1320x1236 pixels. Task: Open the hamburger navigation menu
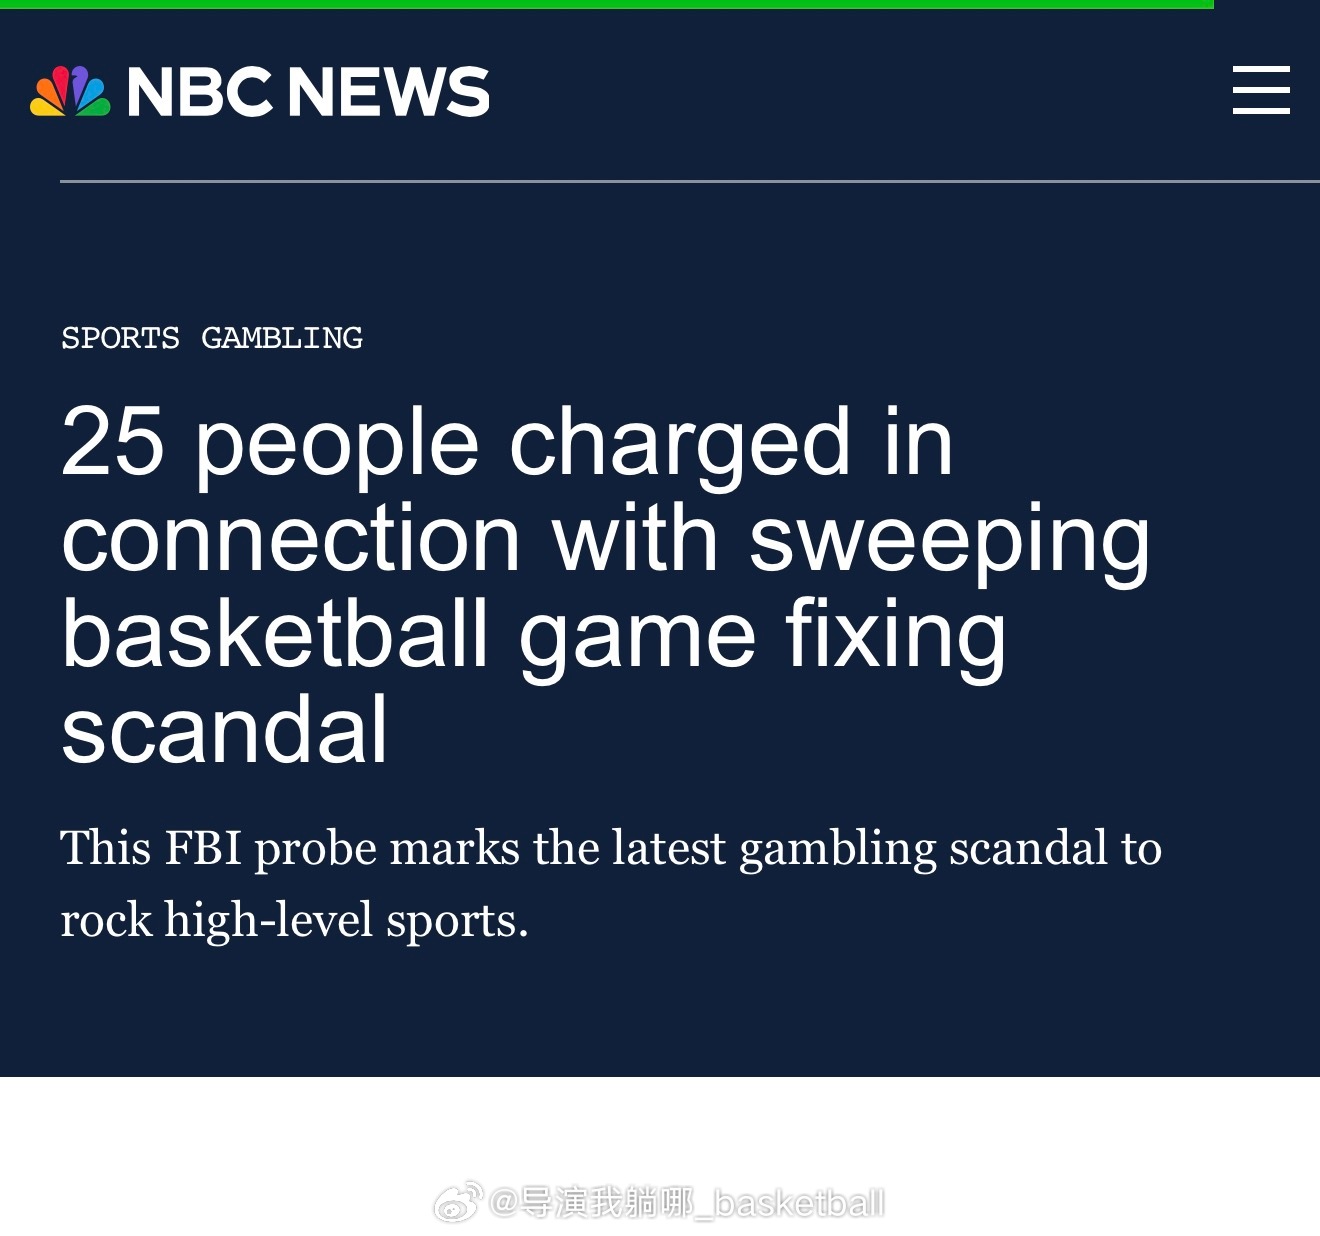coord(1261,91)
